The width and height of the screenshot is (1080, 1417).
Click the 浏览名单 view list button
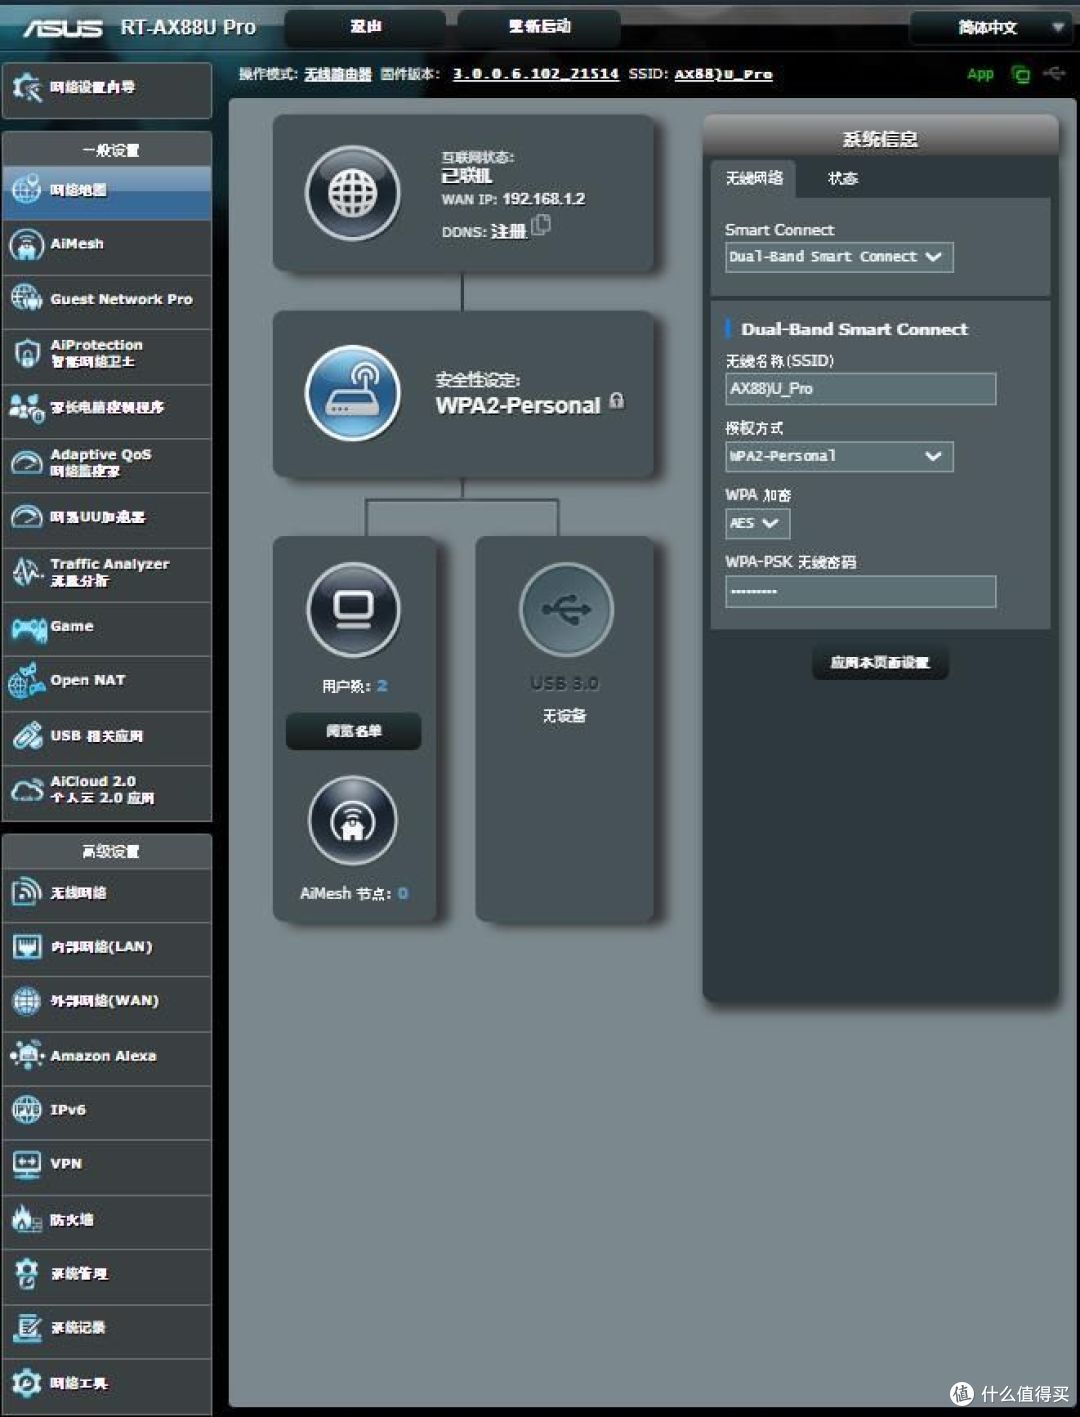click(353, 731)
